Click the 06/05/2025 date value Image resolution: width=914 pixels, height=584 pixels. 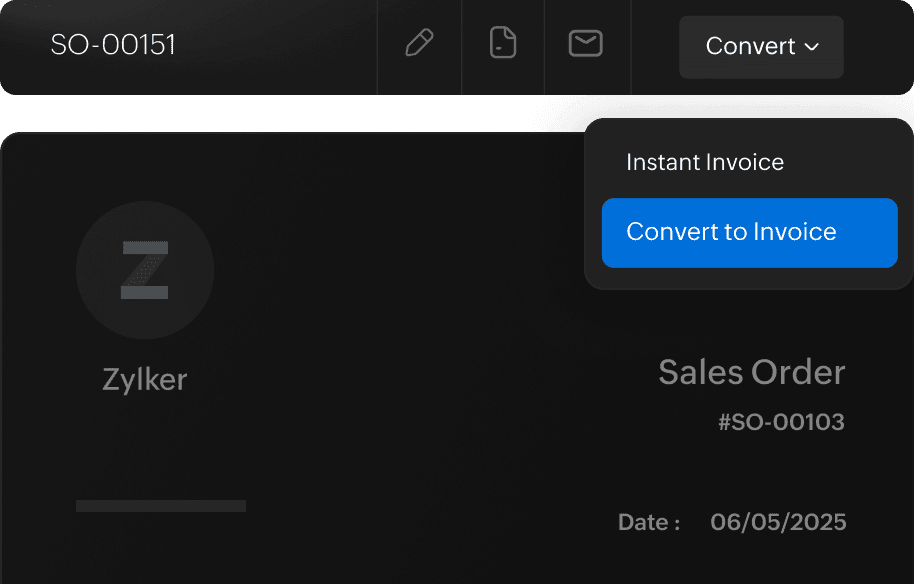click(778, 522)
